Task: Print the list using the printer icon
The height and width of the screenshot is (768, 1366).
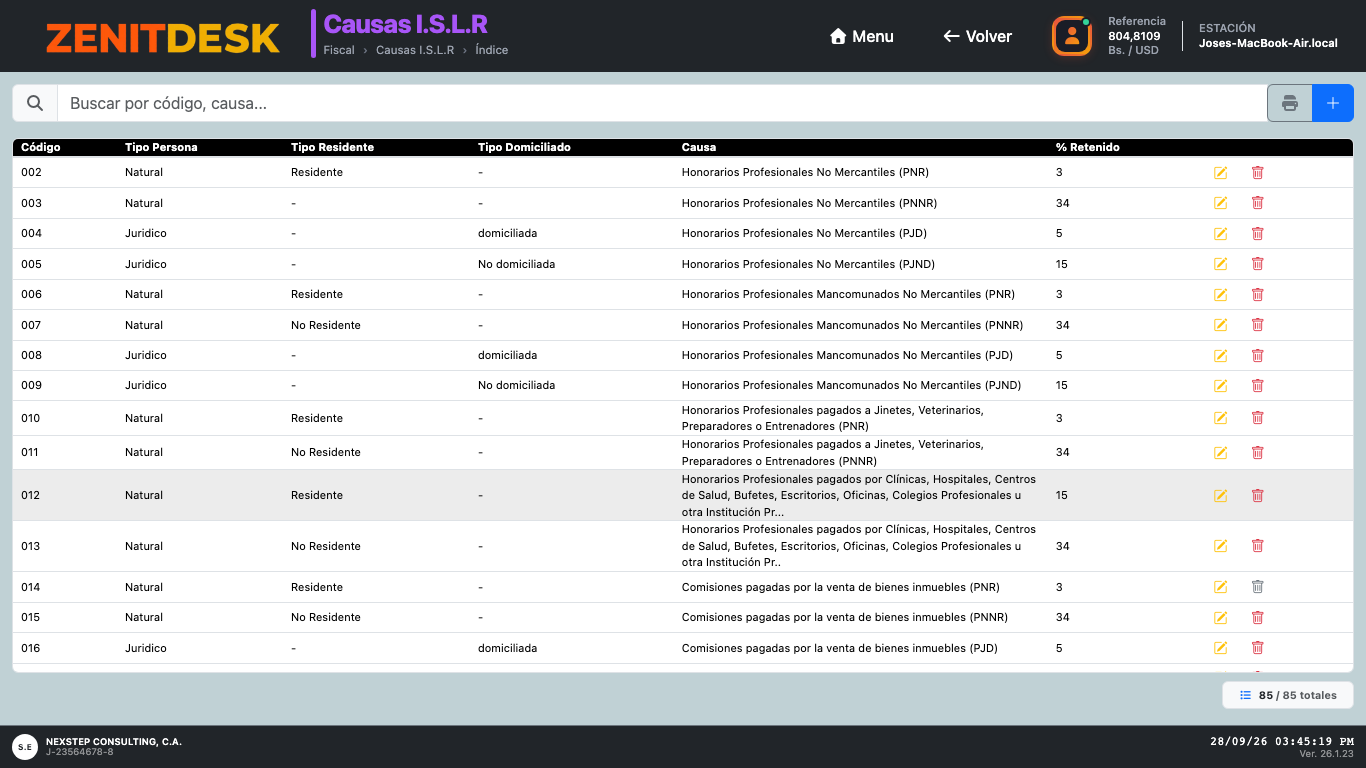Action: 1290,103
